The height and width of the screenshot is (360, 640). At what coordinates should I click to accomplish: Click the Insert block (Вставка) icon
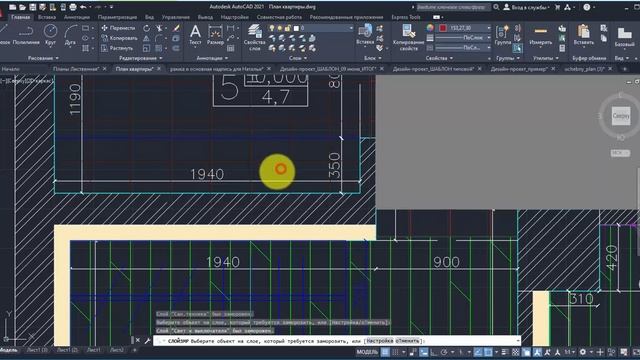[365, 35]
